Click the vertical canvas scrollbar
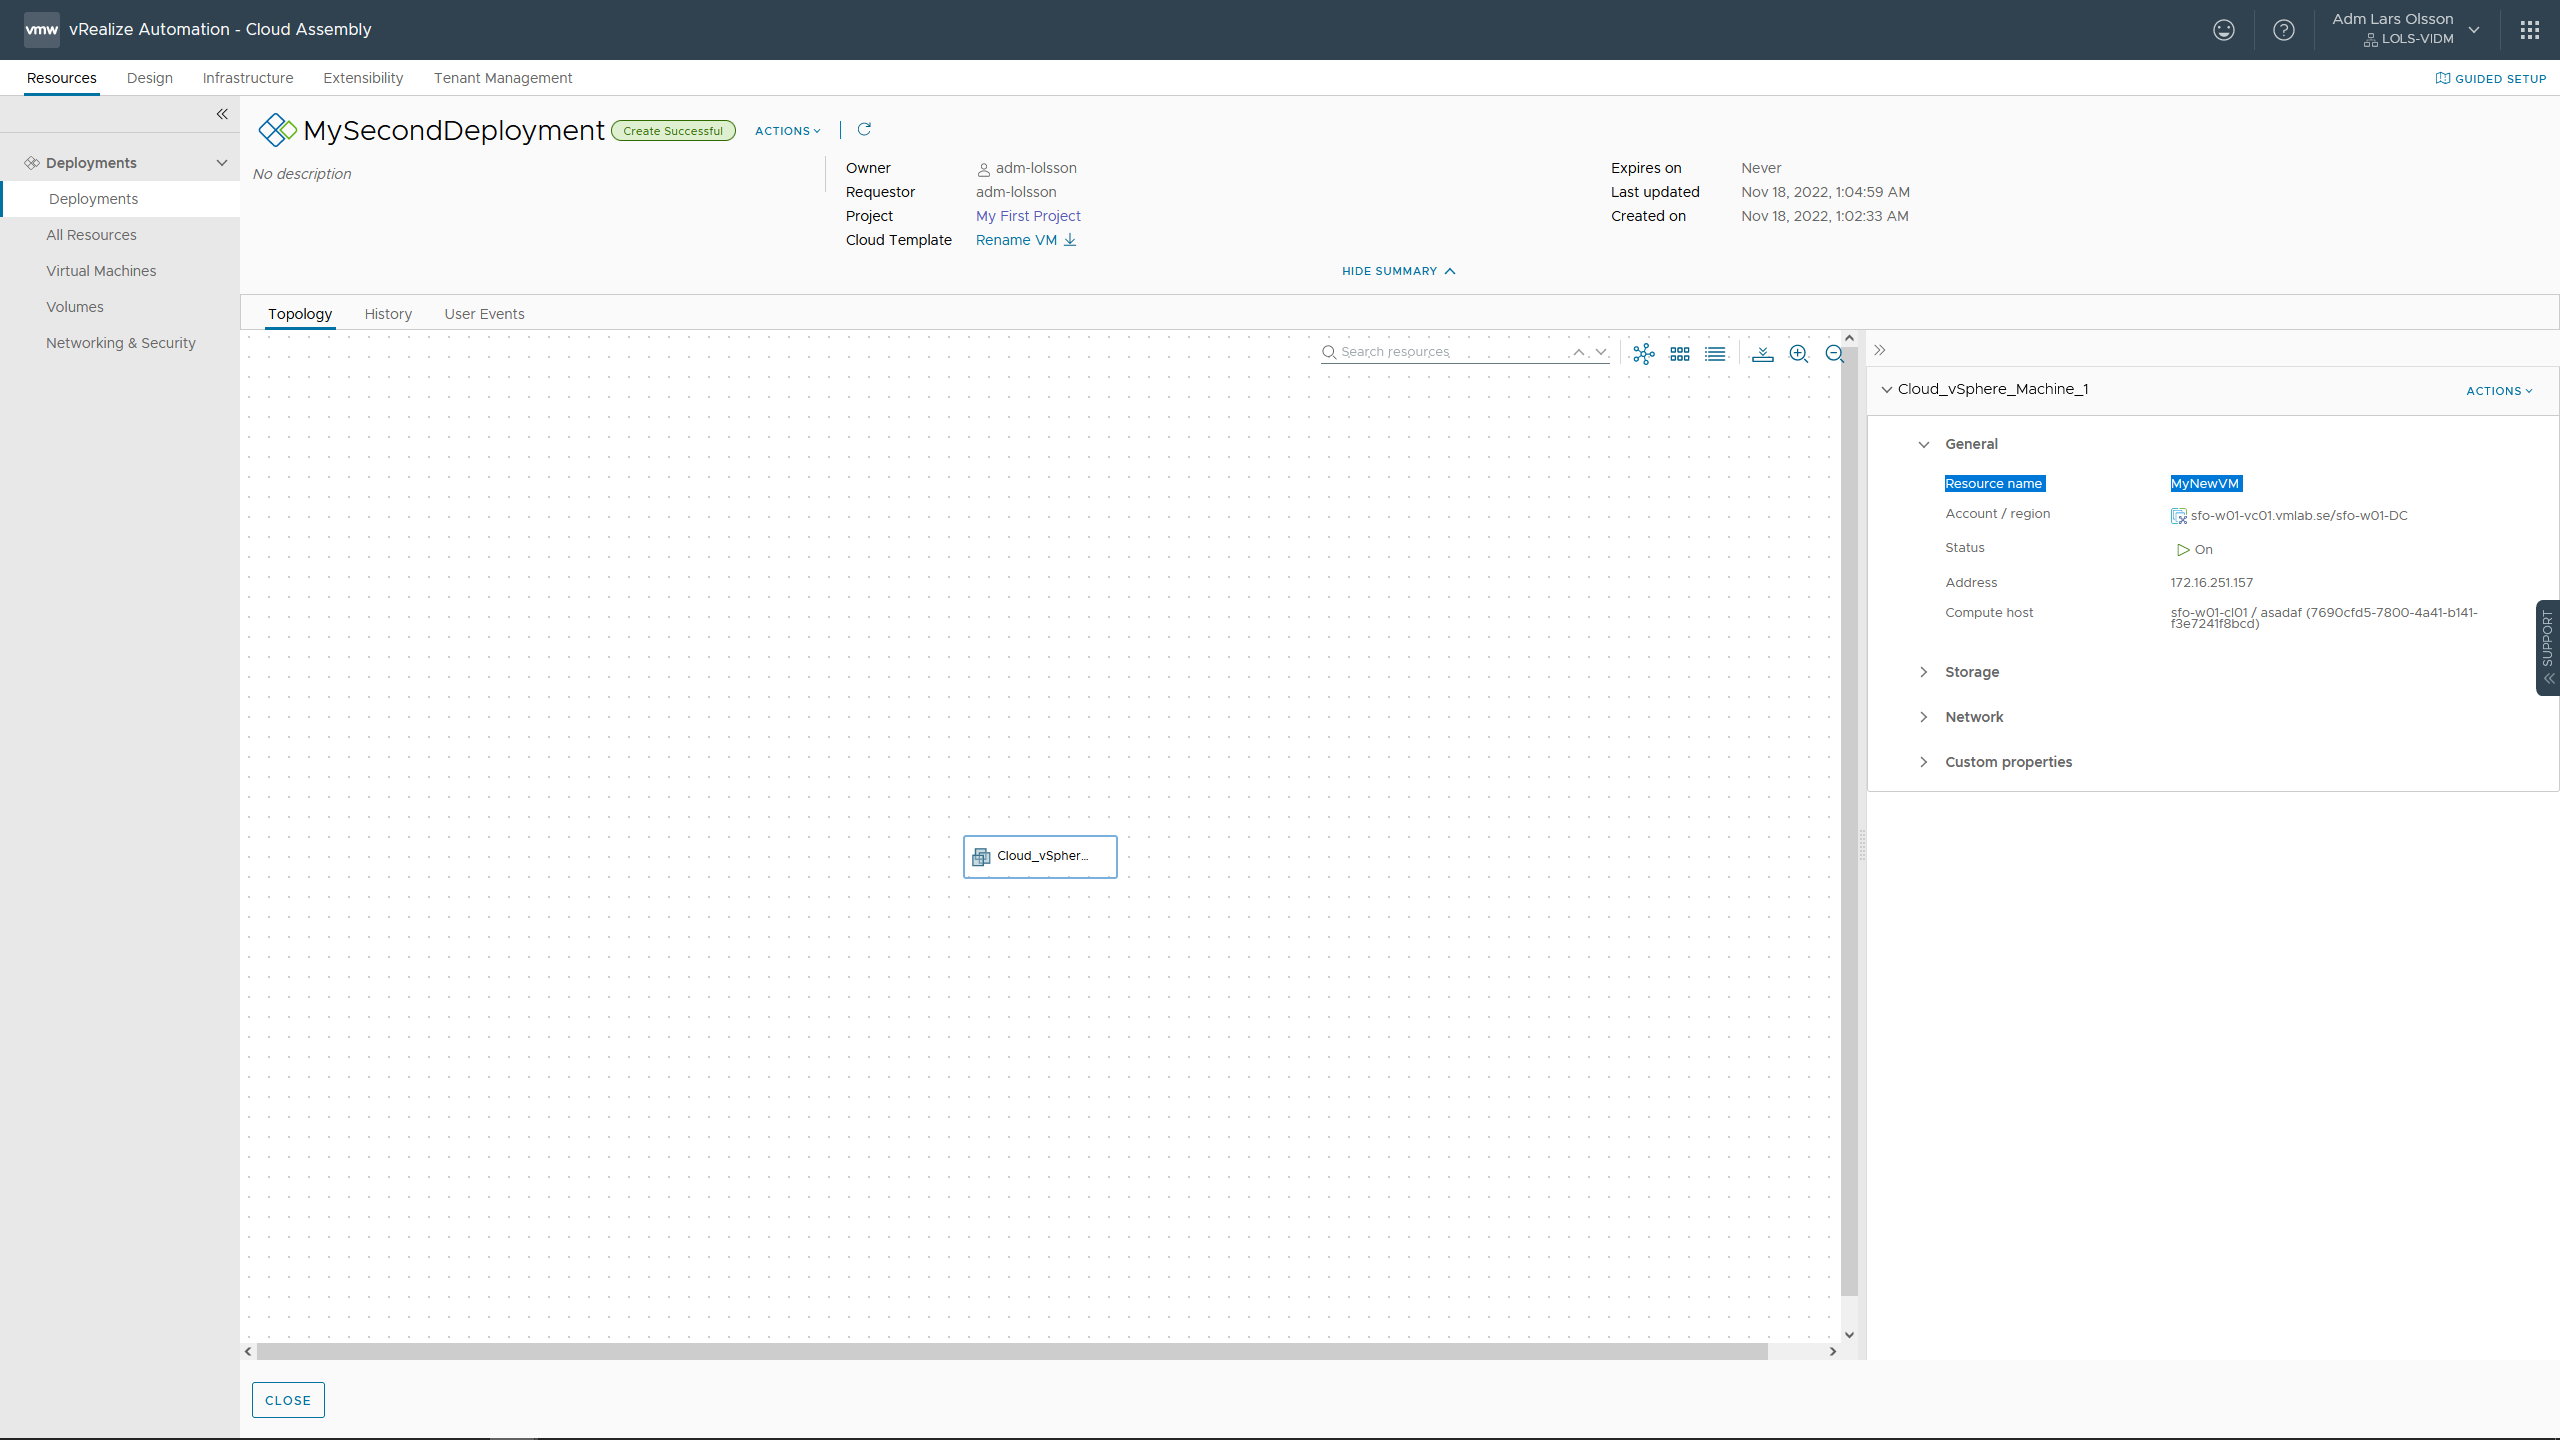This screenshot has width=2560, height=1440. tap(1849, 822)
